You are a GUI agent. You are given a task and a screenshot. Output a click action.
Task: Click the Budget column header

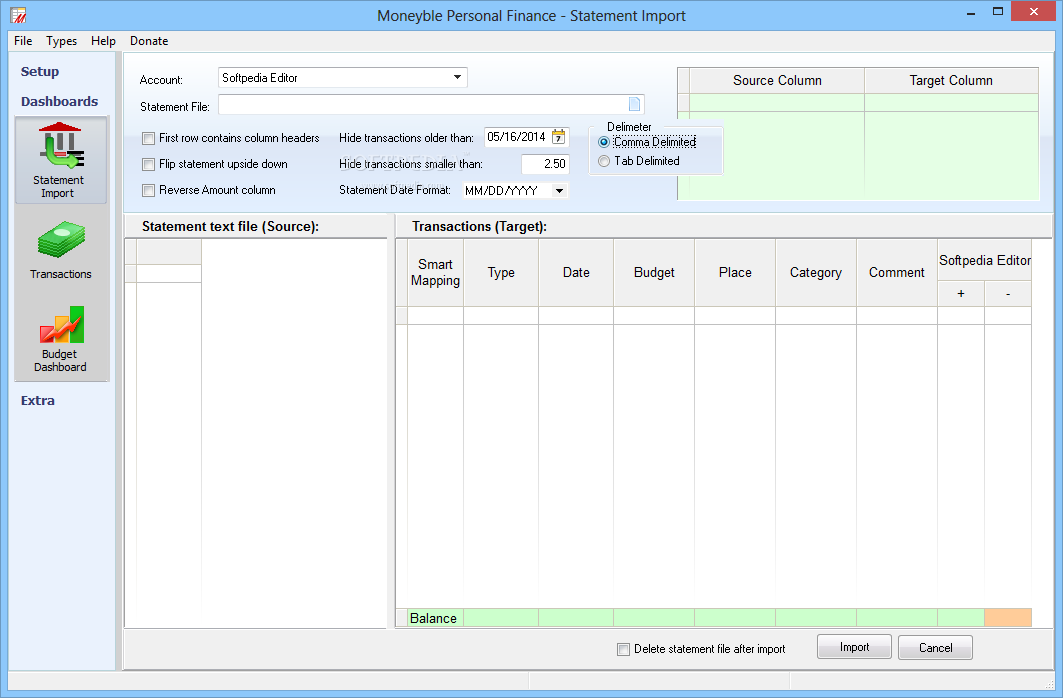click(654, 272)
